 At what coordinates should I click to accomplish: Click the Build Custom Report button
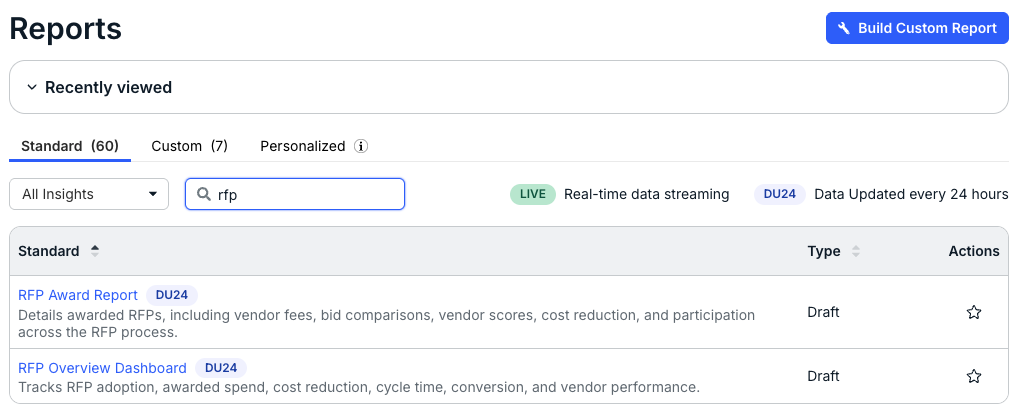coord(917,28)
